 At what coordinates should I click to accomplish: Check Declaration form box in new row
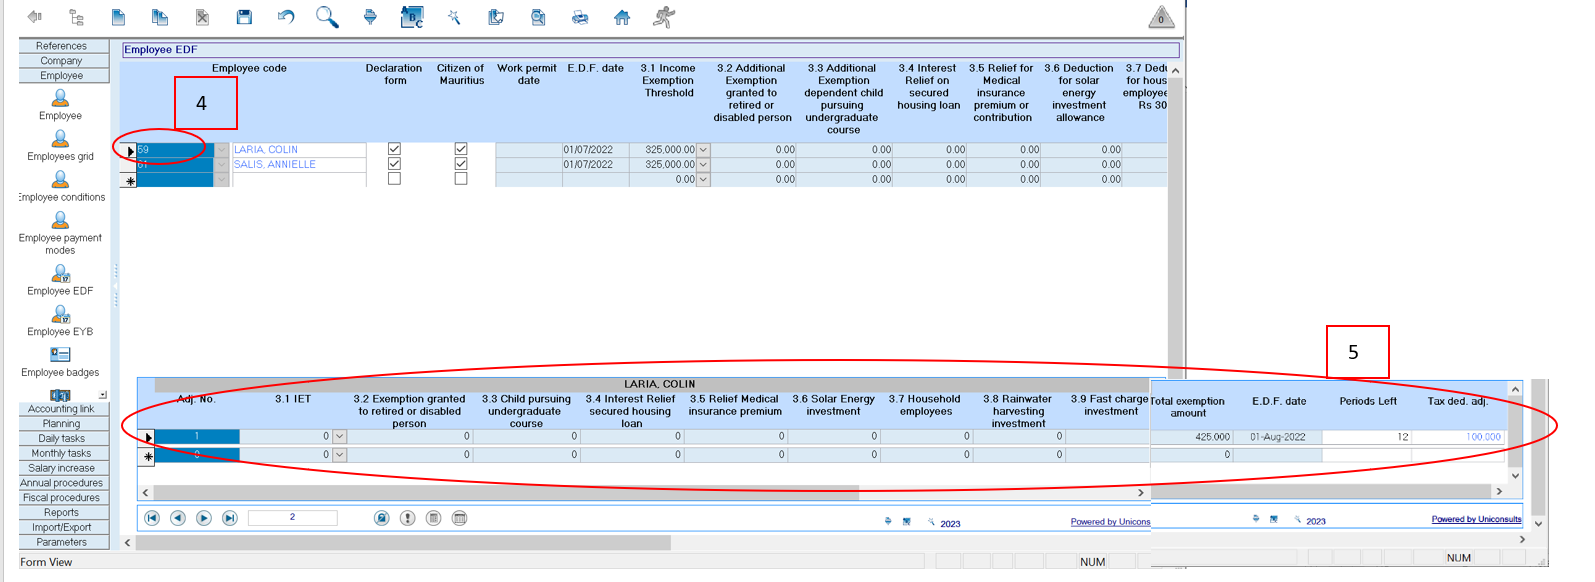coord(394,179)
